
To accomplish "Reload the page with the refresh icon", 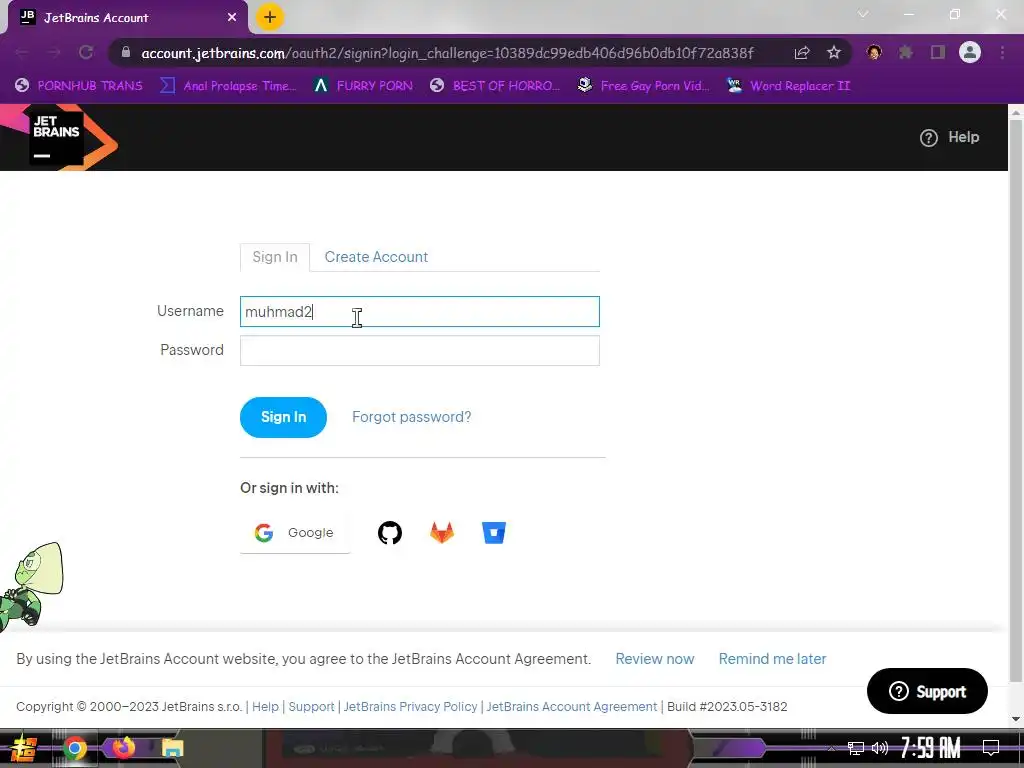I will point(86,53).
